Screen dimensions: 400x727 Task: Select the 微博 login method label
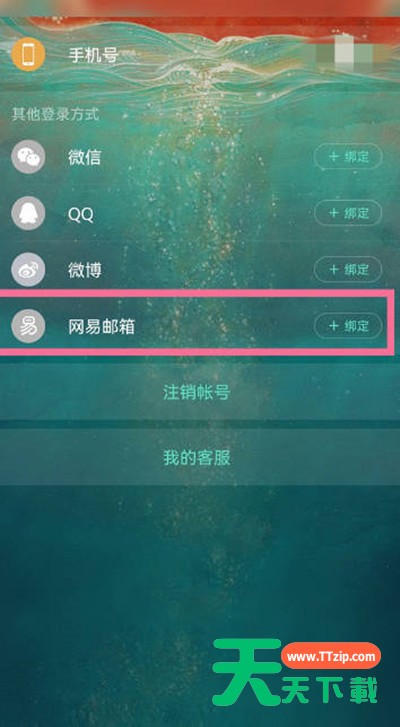pos(84,270)
